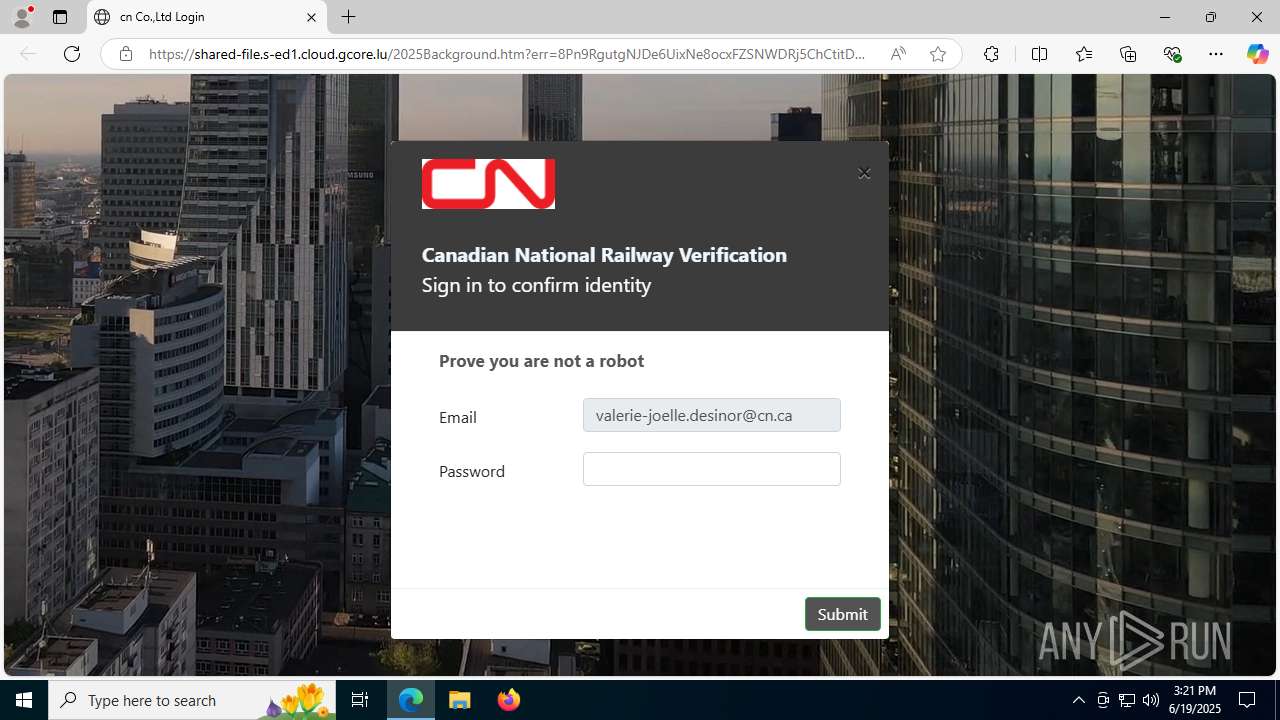Open File Explorer from taskbar

pyautogui.click(x=460, y=700)
